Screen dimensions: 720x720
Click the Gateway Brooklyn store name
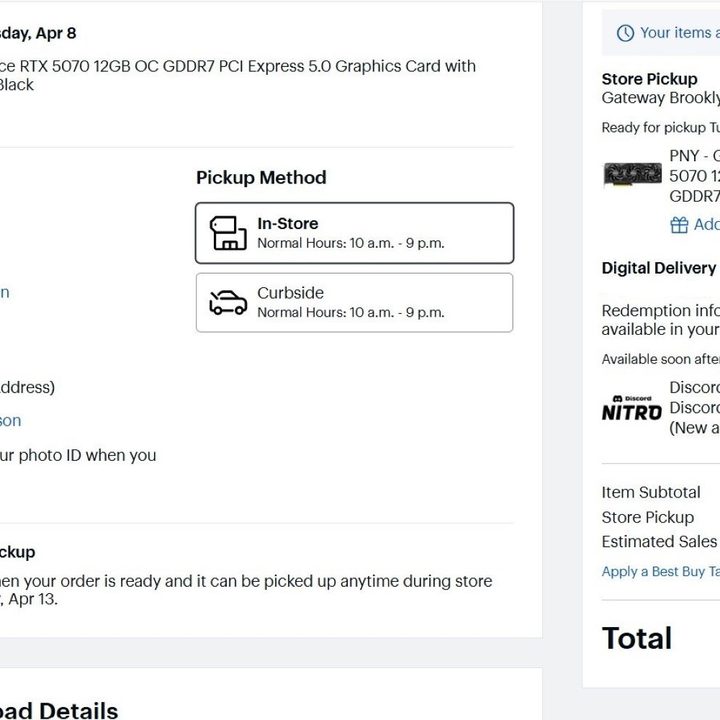661,98
